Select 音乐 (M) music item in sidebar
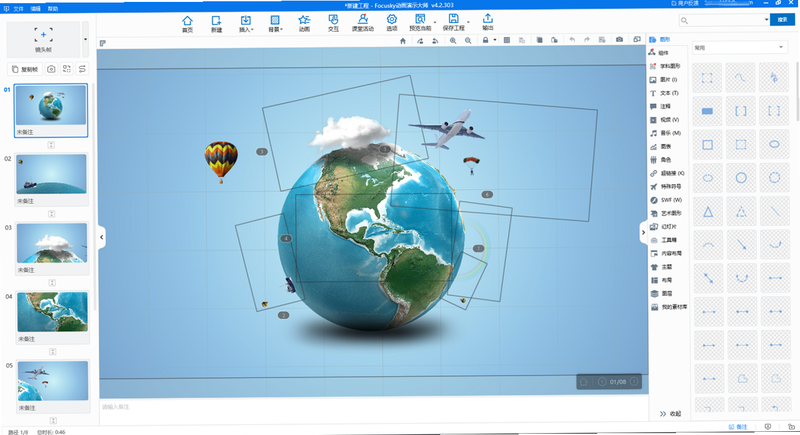 tap(665, 133)
